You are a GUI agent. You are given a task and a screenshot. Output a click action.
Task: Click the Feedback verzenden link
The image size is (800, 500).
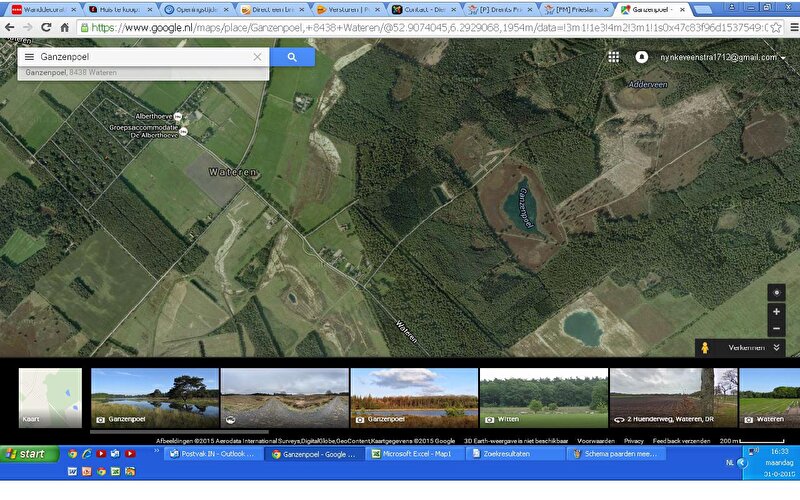click(681, 441)
